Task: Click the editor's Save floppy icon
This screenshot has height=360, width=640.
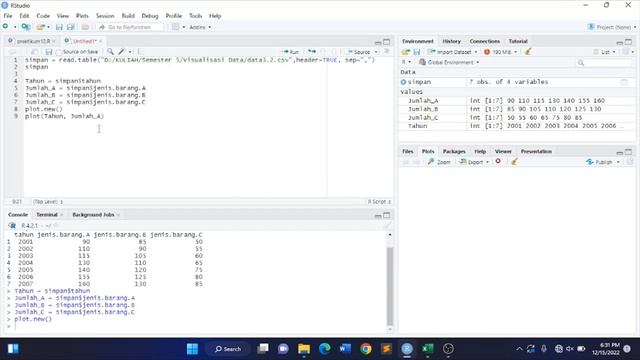Action: [x=49, y=52]
